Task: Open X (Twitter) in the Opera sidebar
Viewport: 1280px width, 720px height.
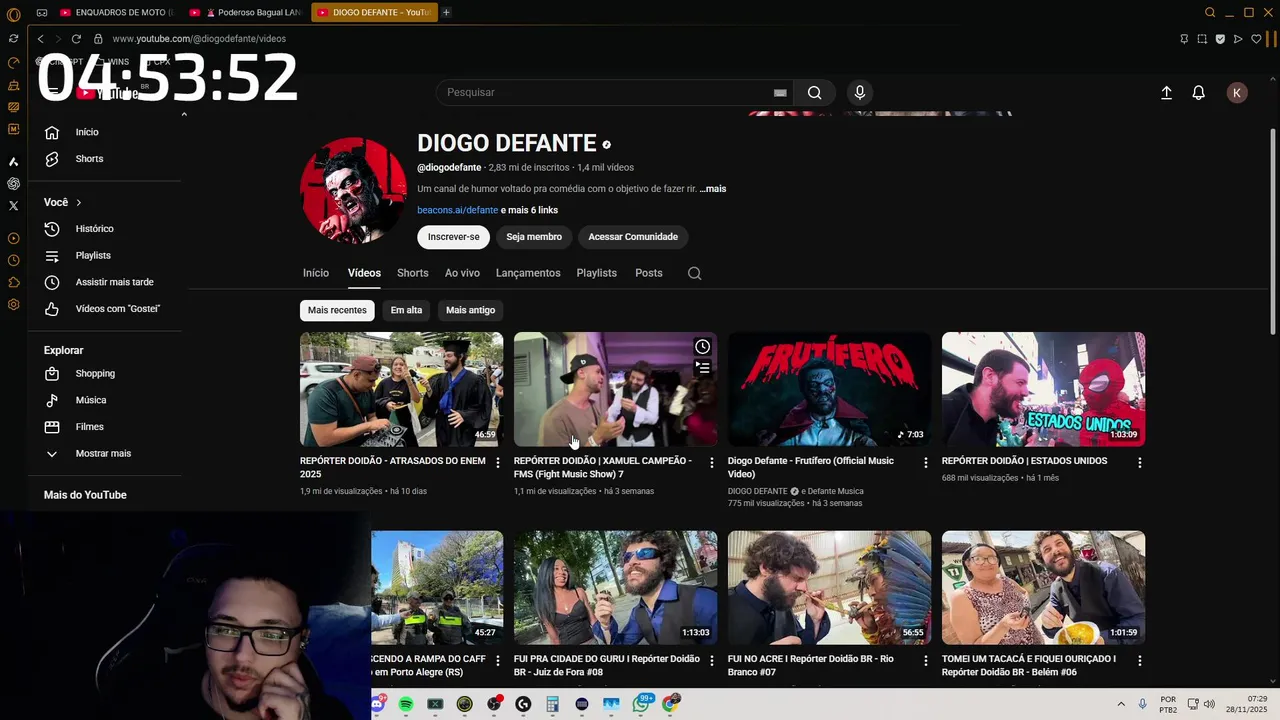Action: pyautogui.click(x=13, y=205)
